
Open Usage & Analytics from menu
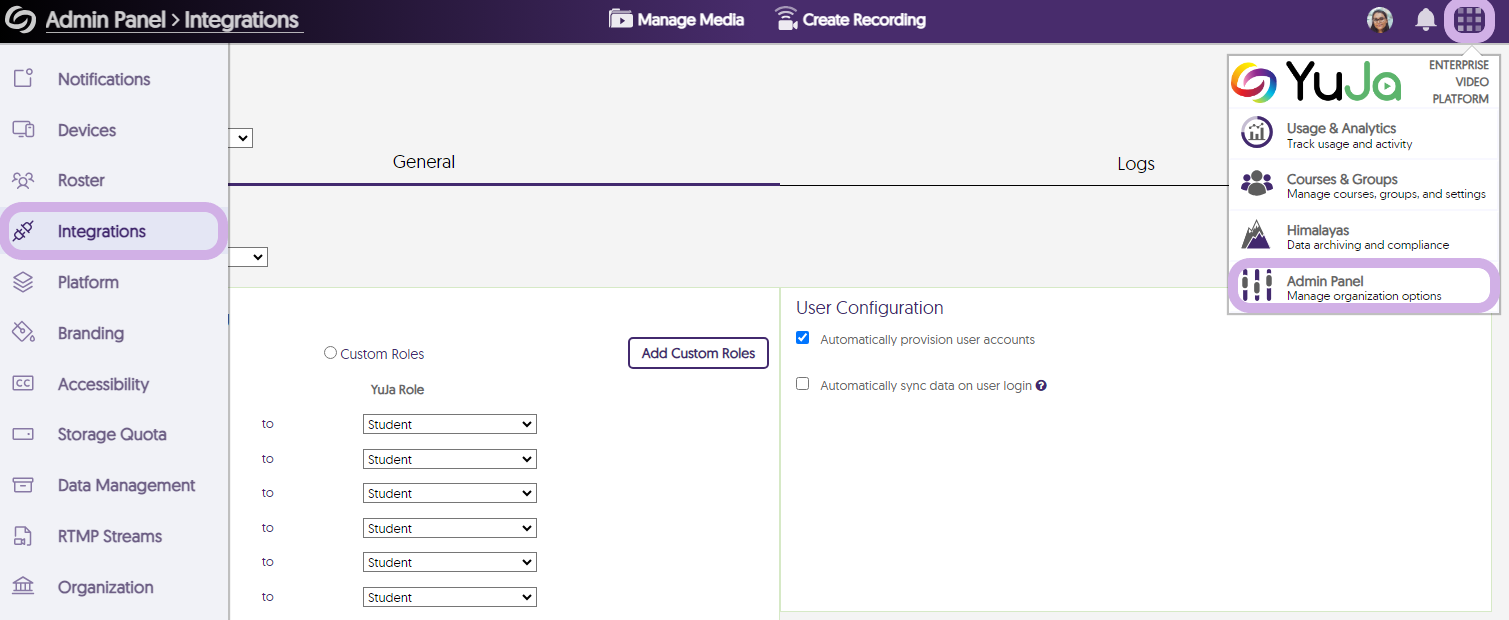(x=1341, y=134)
